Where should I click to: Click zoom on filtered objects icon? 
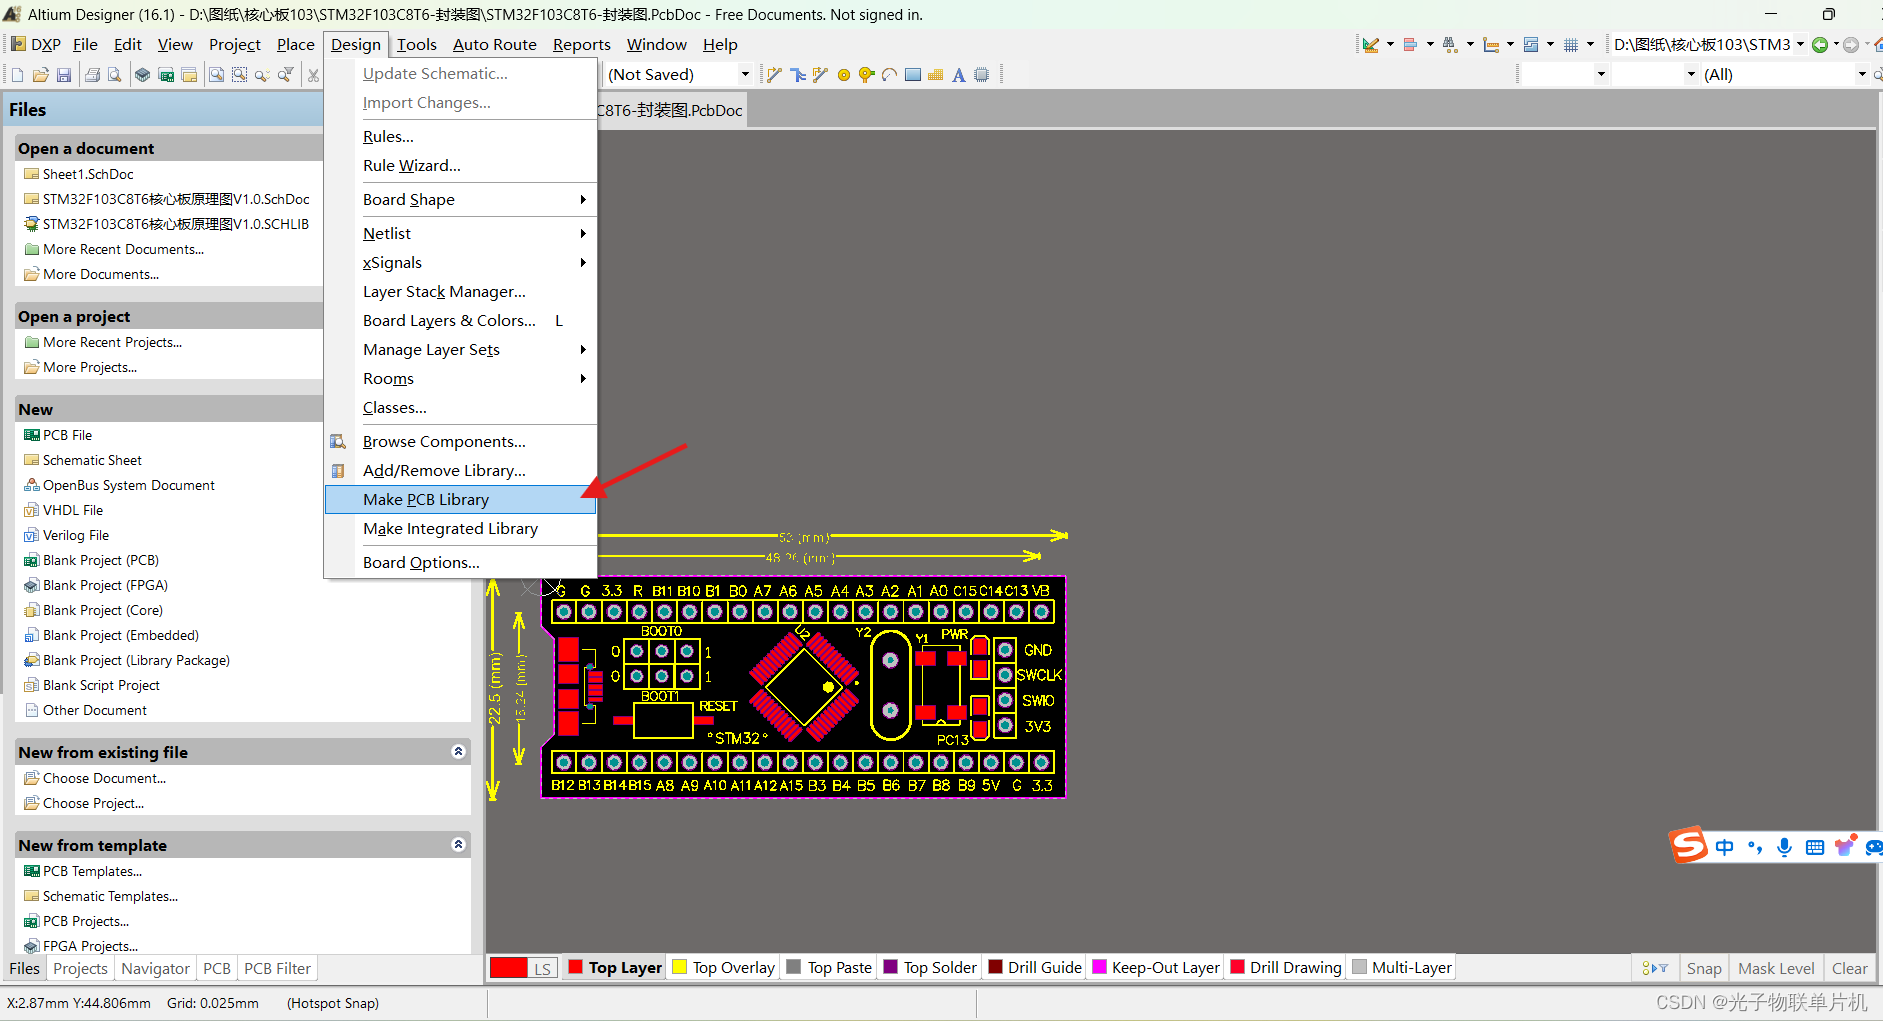coord(286,75)
